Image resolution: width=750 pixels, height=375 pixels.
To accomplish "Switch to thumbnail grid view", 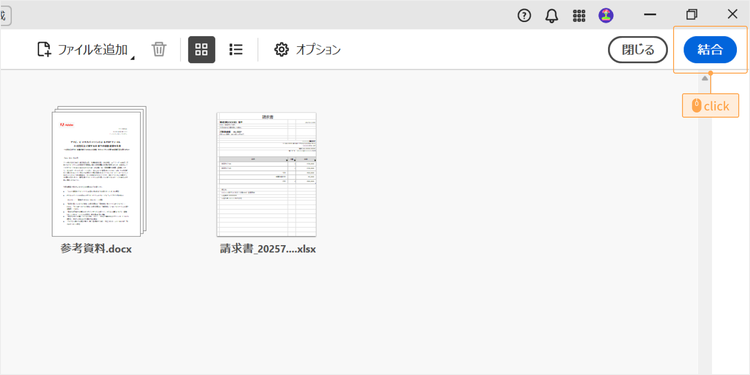I will (x=201, y=49).
